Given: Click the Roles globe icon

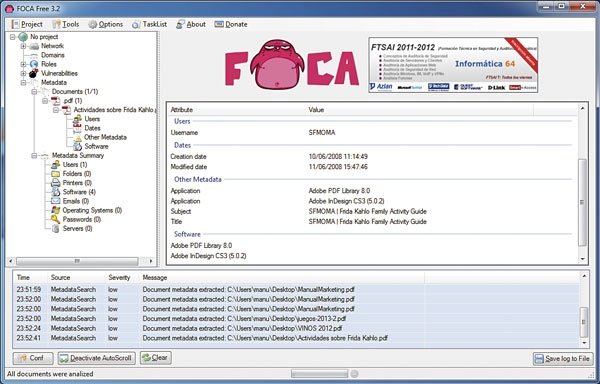Looking at the screenshot, I should tap(34, 64).
